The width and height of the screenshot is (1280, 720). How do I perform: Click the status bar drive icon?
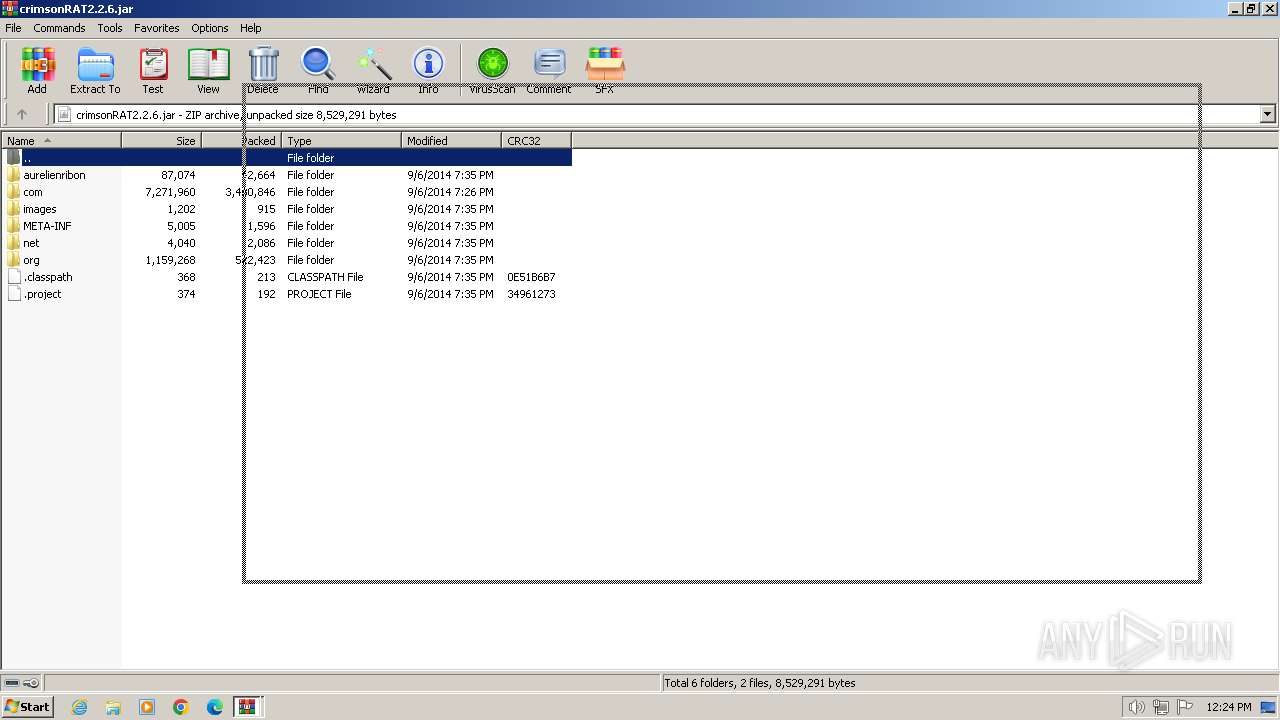click(x=13, y=683)
